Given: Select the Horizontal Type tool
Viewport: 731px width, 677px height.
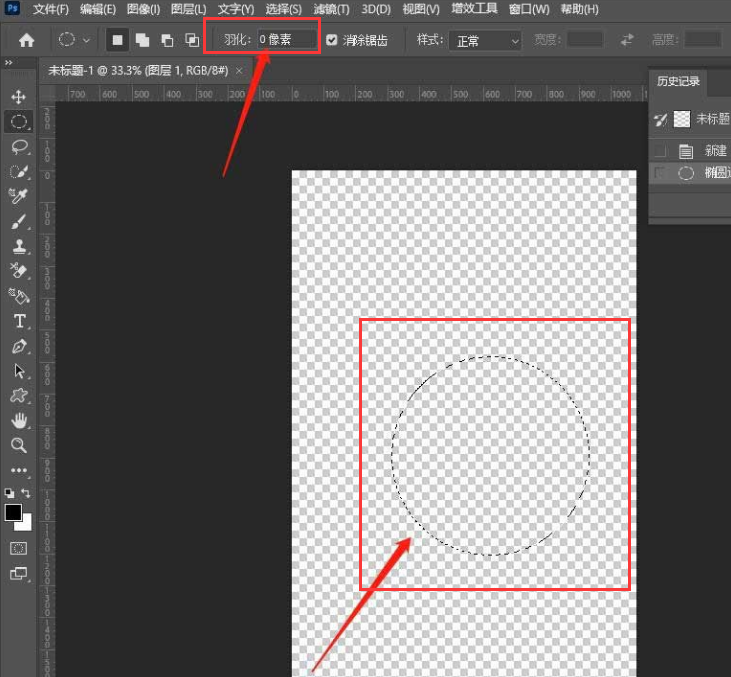Looking at the screenshot, I should [18, 321].
